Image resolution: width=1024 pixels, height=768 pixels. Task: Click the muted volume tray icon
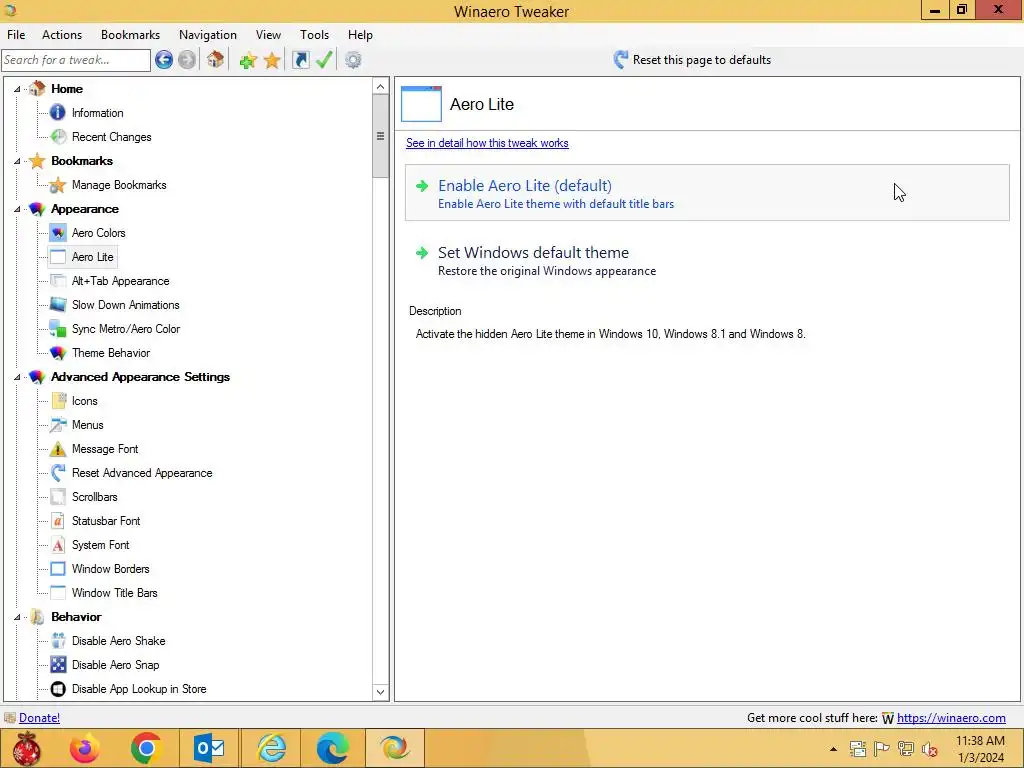point(929,749)
